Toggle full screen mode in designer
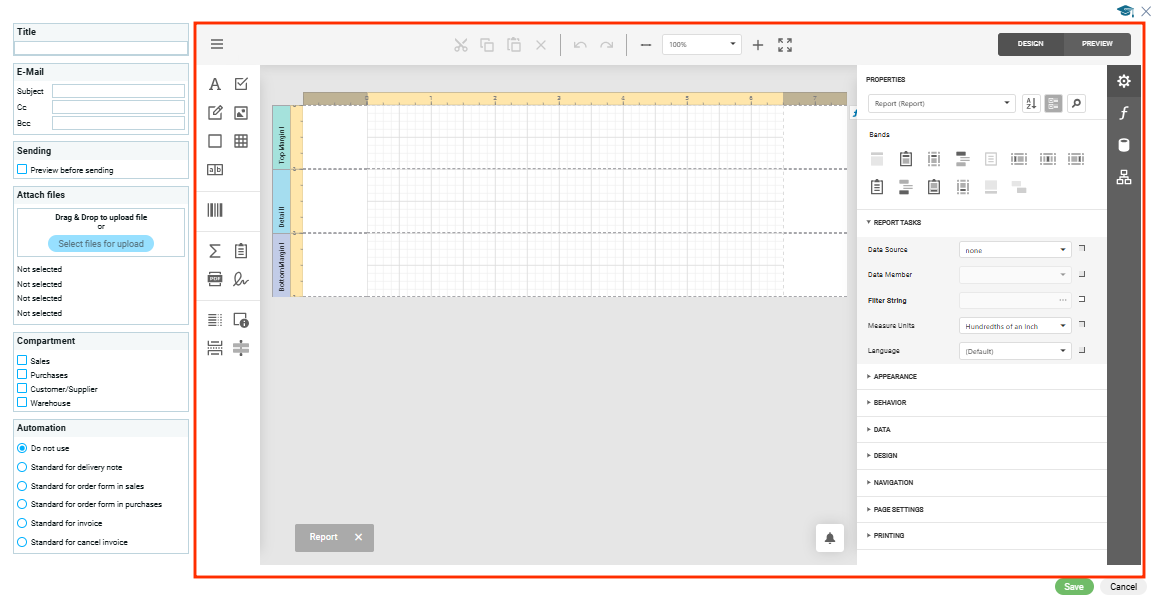Viewport: 1151px width, 600px height. 785,45
